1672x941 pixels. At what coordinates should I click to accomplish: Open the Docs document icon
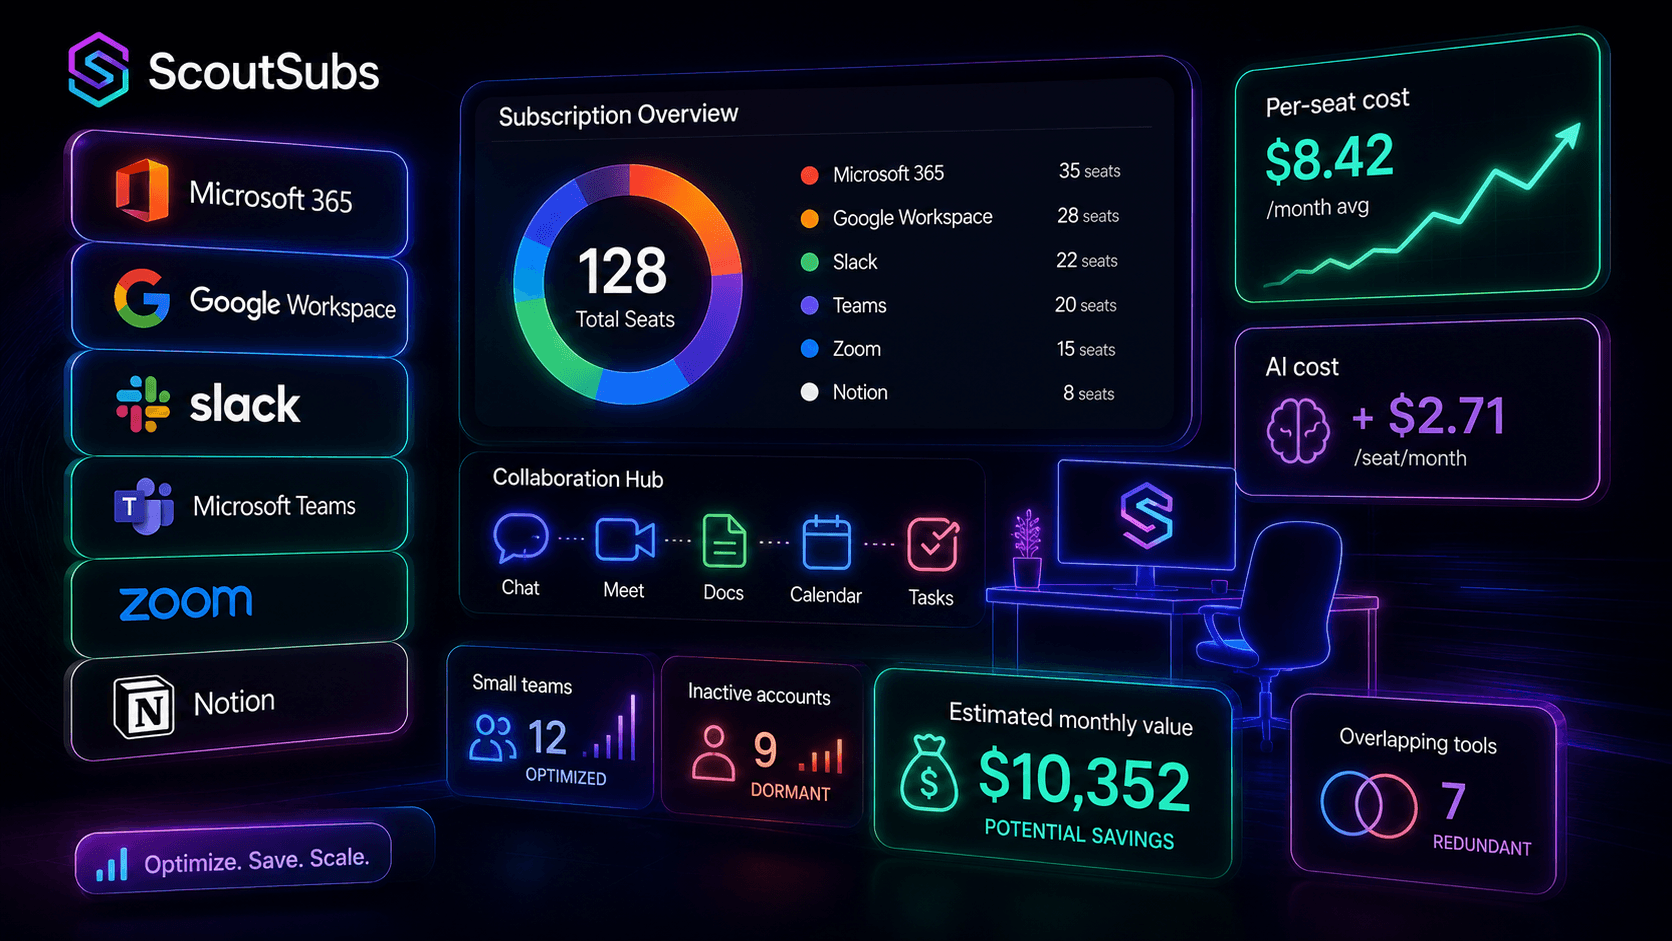coord(724,541)
